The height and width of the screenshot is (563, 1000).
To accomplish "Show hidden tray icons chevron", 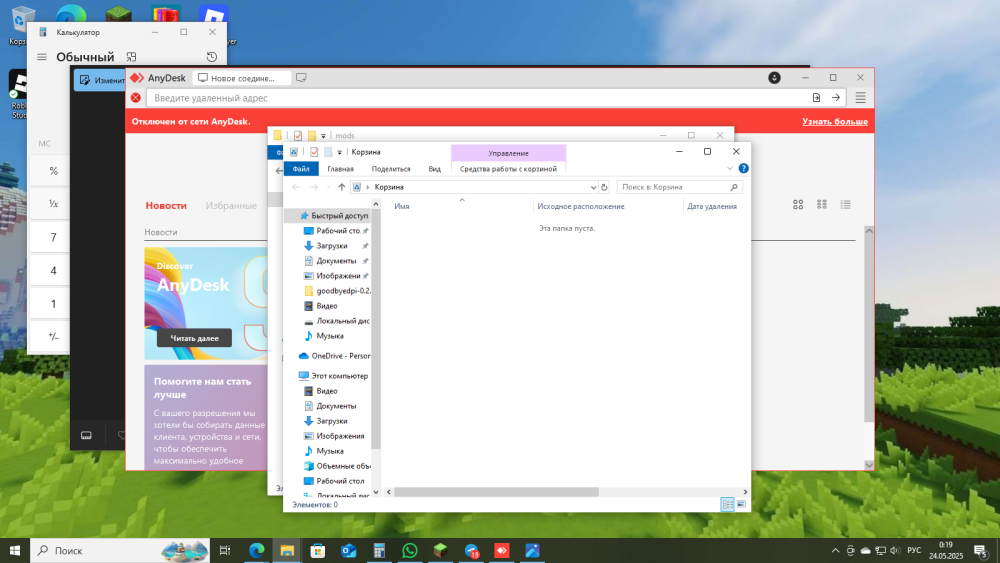I will 835,550.
